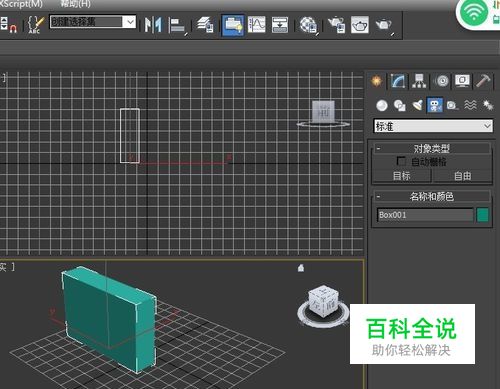
Task: Open Edit Named Selection Sets (ABC braces icon)
Action: click(35, 25)
